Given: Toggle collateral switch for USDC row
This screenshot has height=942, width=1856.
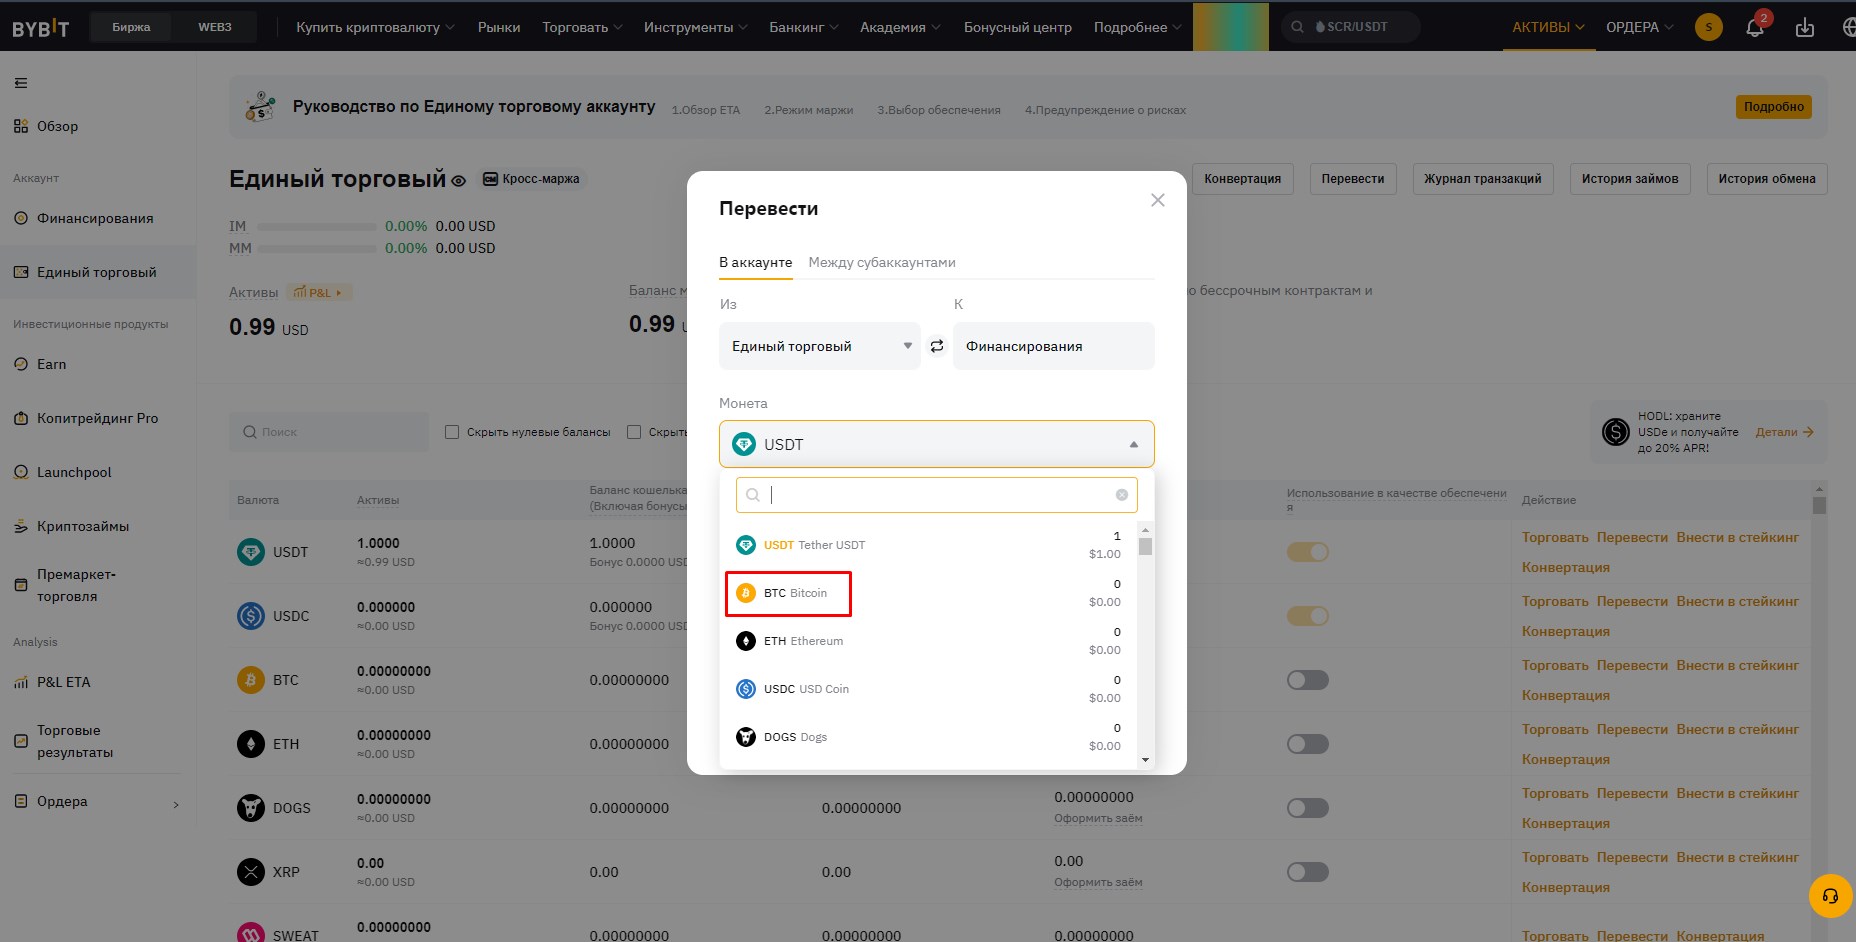Looking at the screenshot, I should pos(1307,616).
